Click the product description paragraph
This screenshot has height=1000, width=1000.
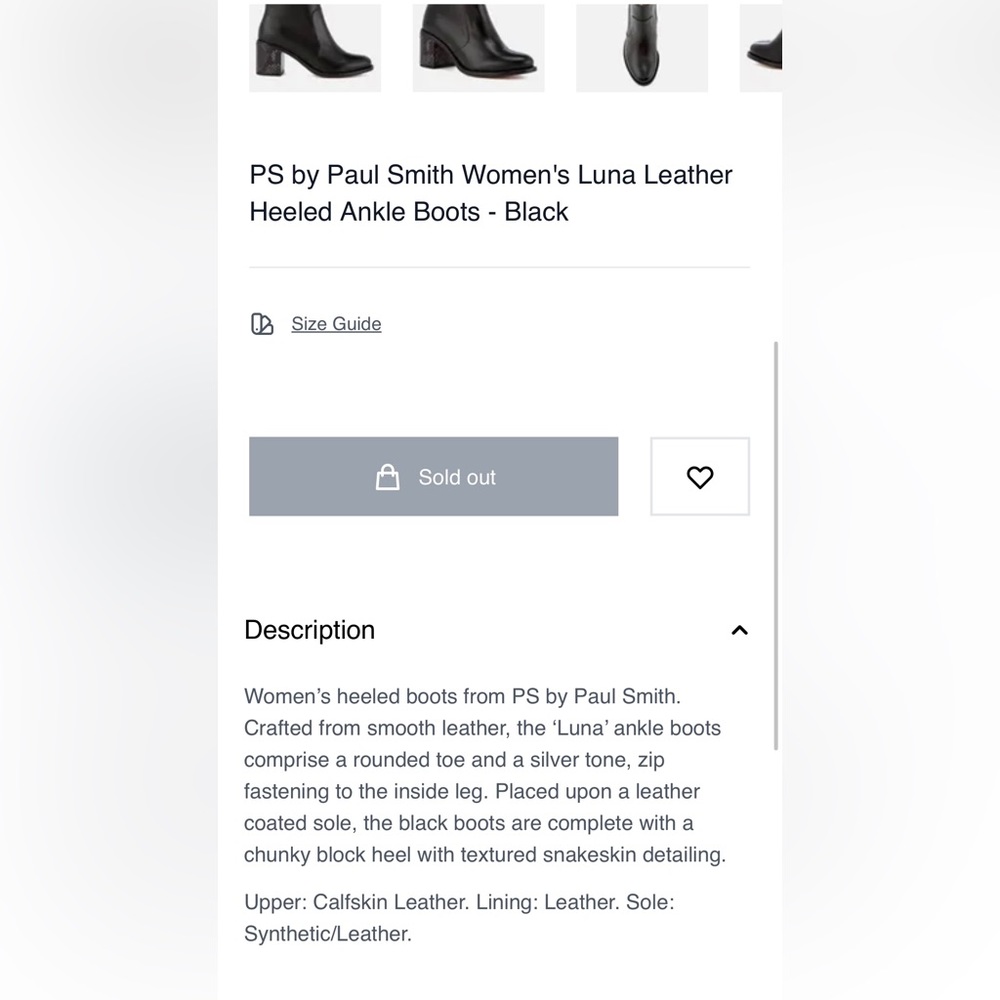pyautogui.click(x=485, y=775)
